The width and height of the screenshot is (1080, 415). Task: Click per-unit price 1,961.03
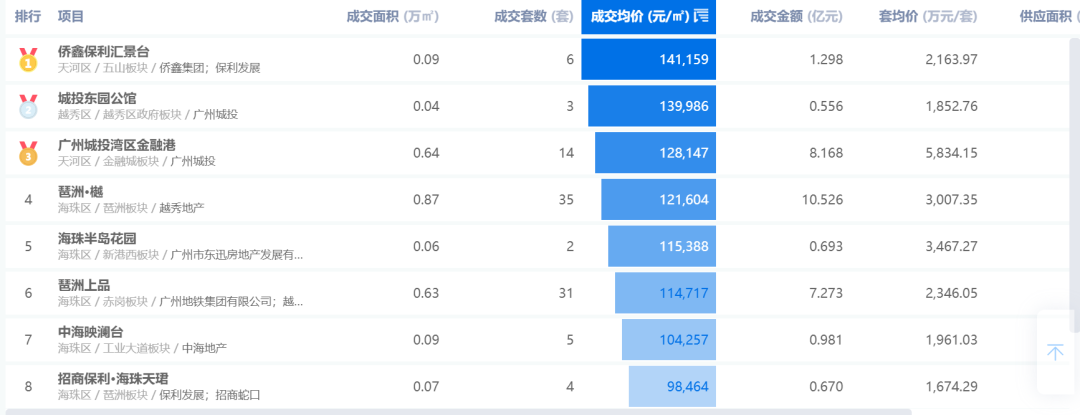coord(952,340)
